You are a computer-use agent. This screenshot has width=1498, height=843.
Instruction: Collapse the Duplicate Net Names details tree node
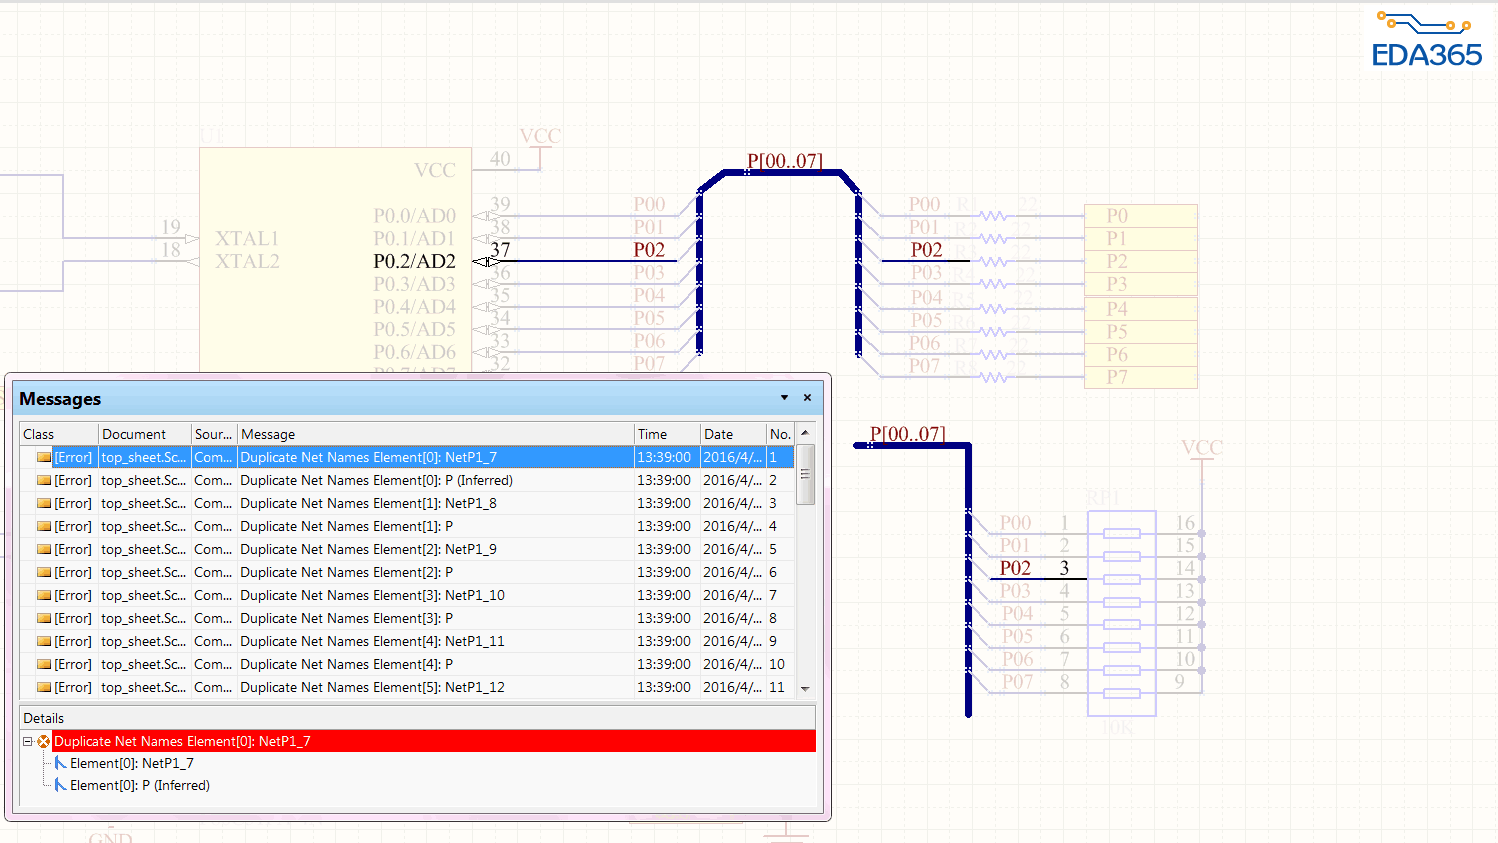(28, 742)
